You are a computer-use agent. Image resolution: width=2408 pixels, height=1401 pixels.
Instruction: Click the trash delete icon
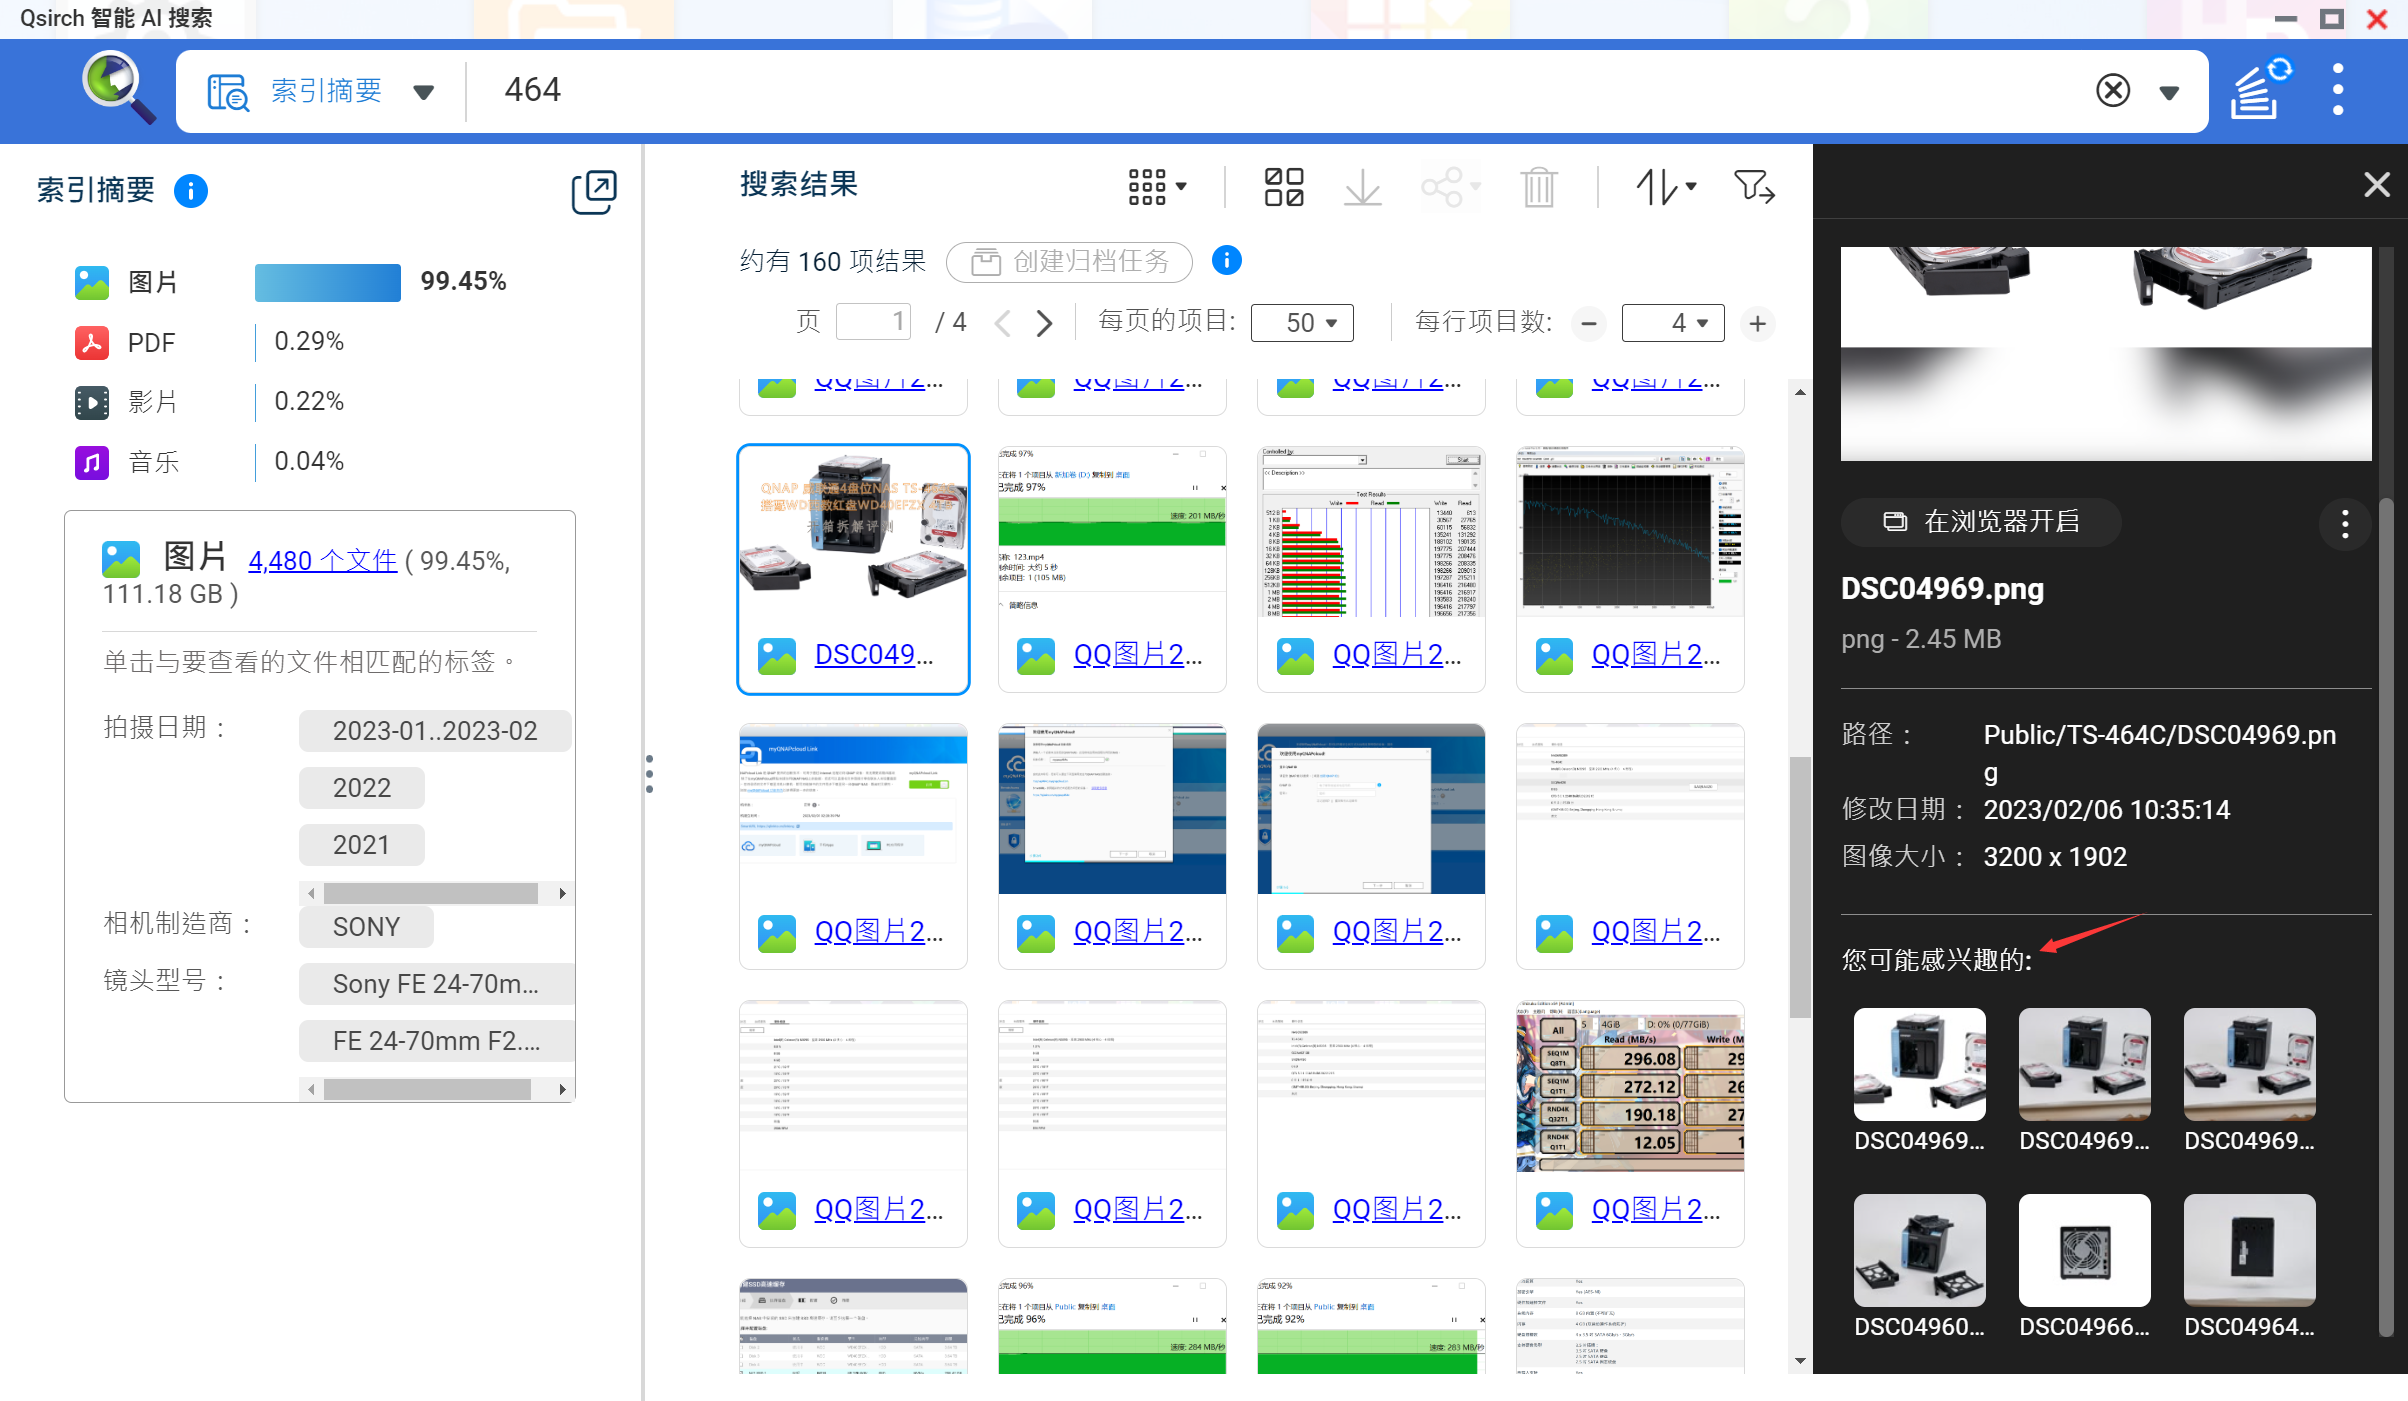point(1538,187)
